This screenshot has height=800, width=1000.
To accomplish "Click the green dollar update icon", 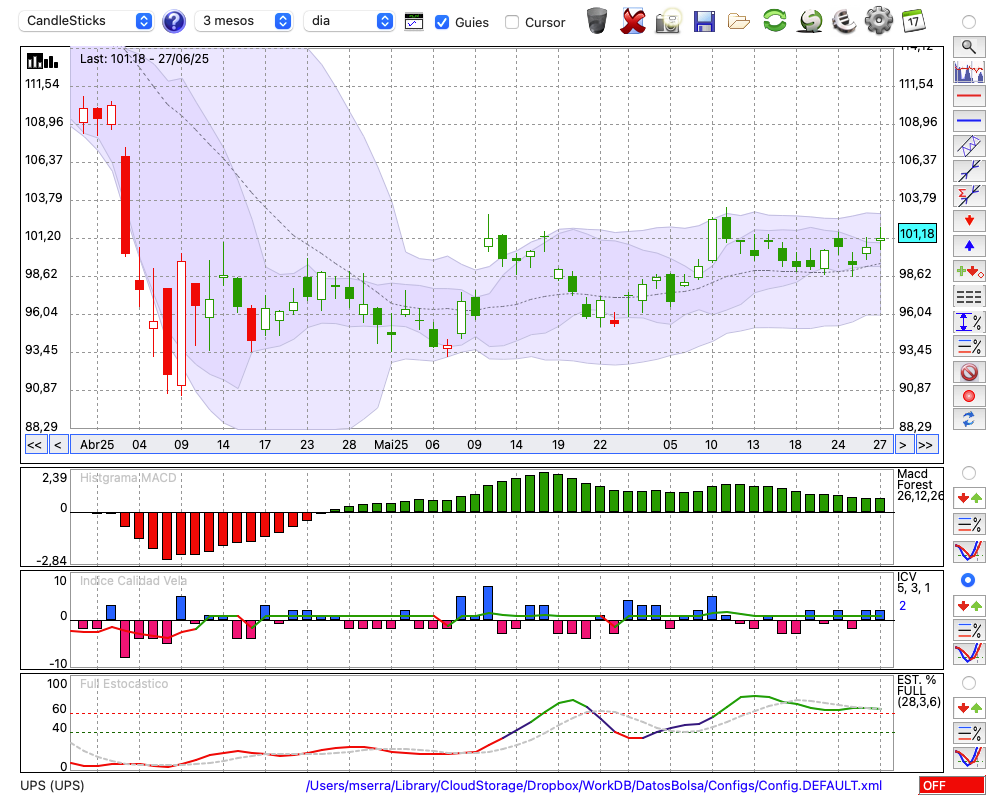I will click(811, 21).
